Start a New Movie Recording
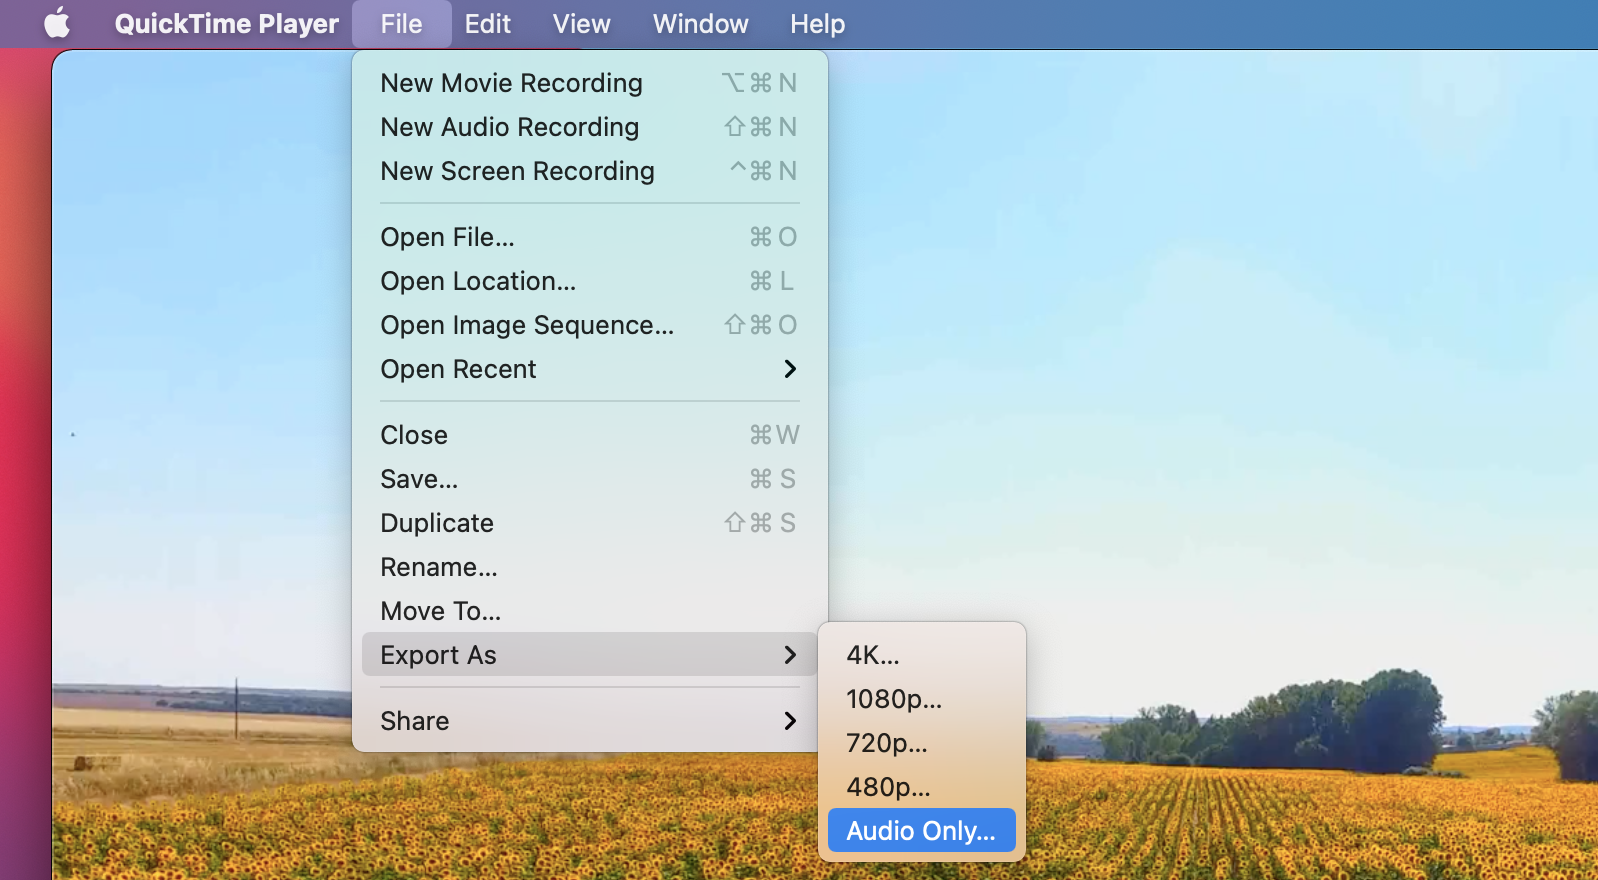1598x880 pixels. 589,83
